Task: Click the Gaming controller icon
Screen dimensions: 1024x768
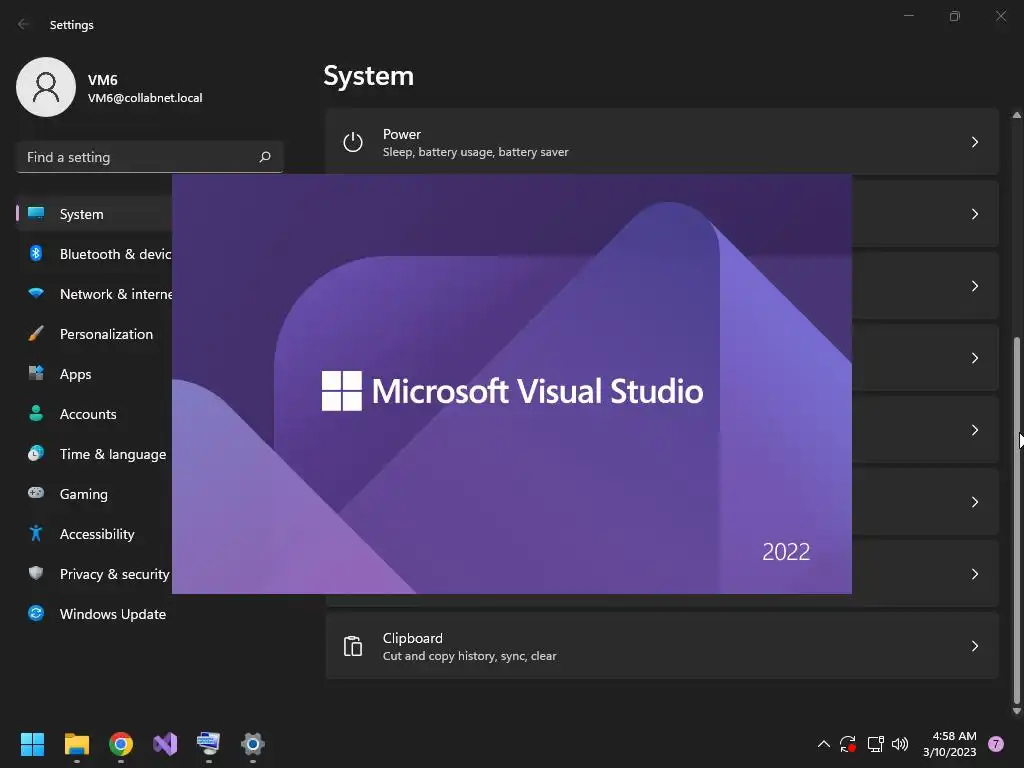Action: click(x=36, y=492)
